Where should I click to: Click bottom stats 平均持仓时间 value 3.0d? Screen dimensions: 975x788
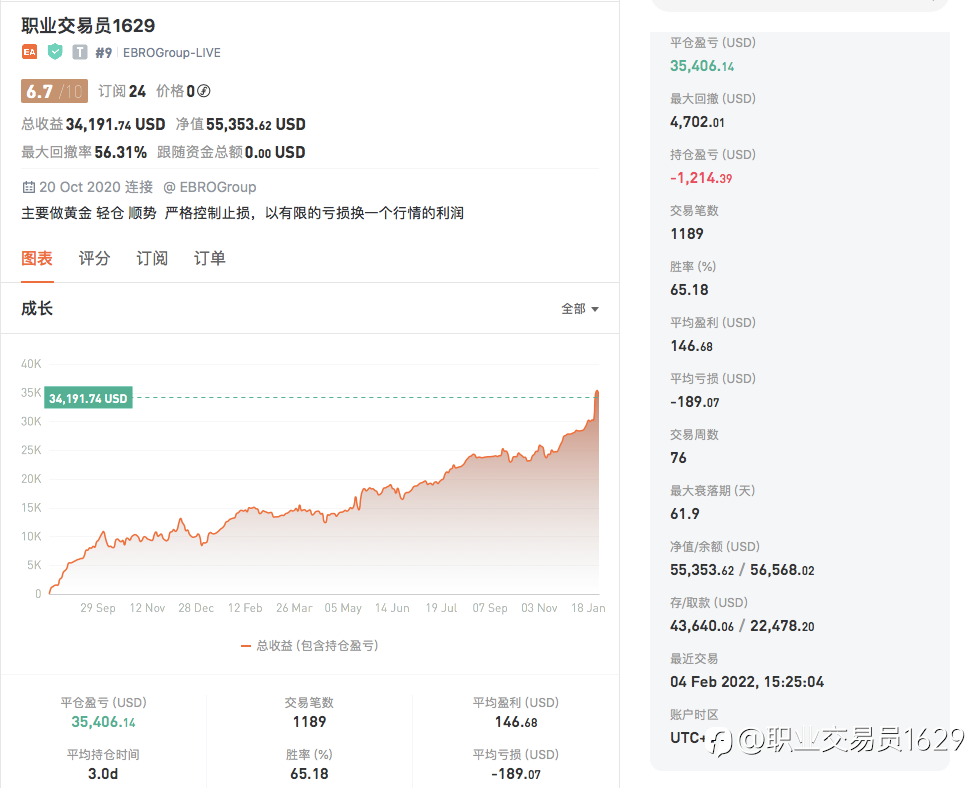point(103,774)
